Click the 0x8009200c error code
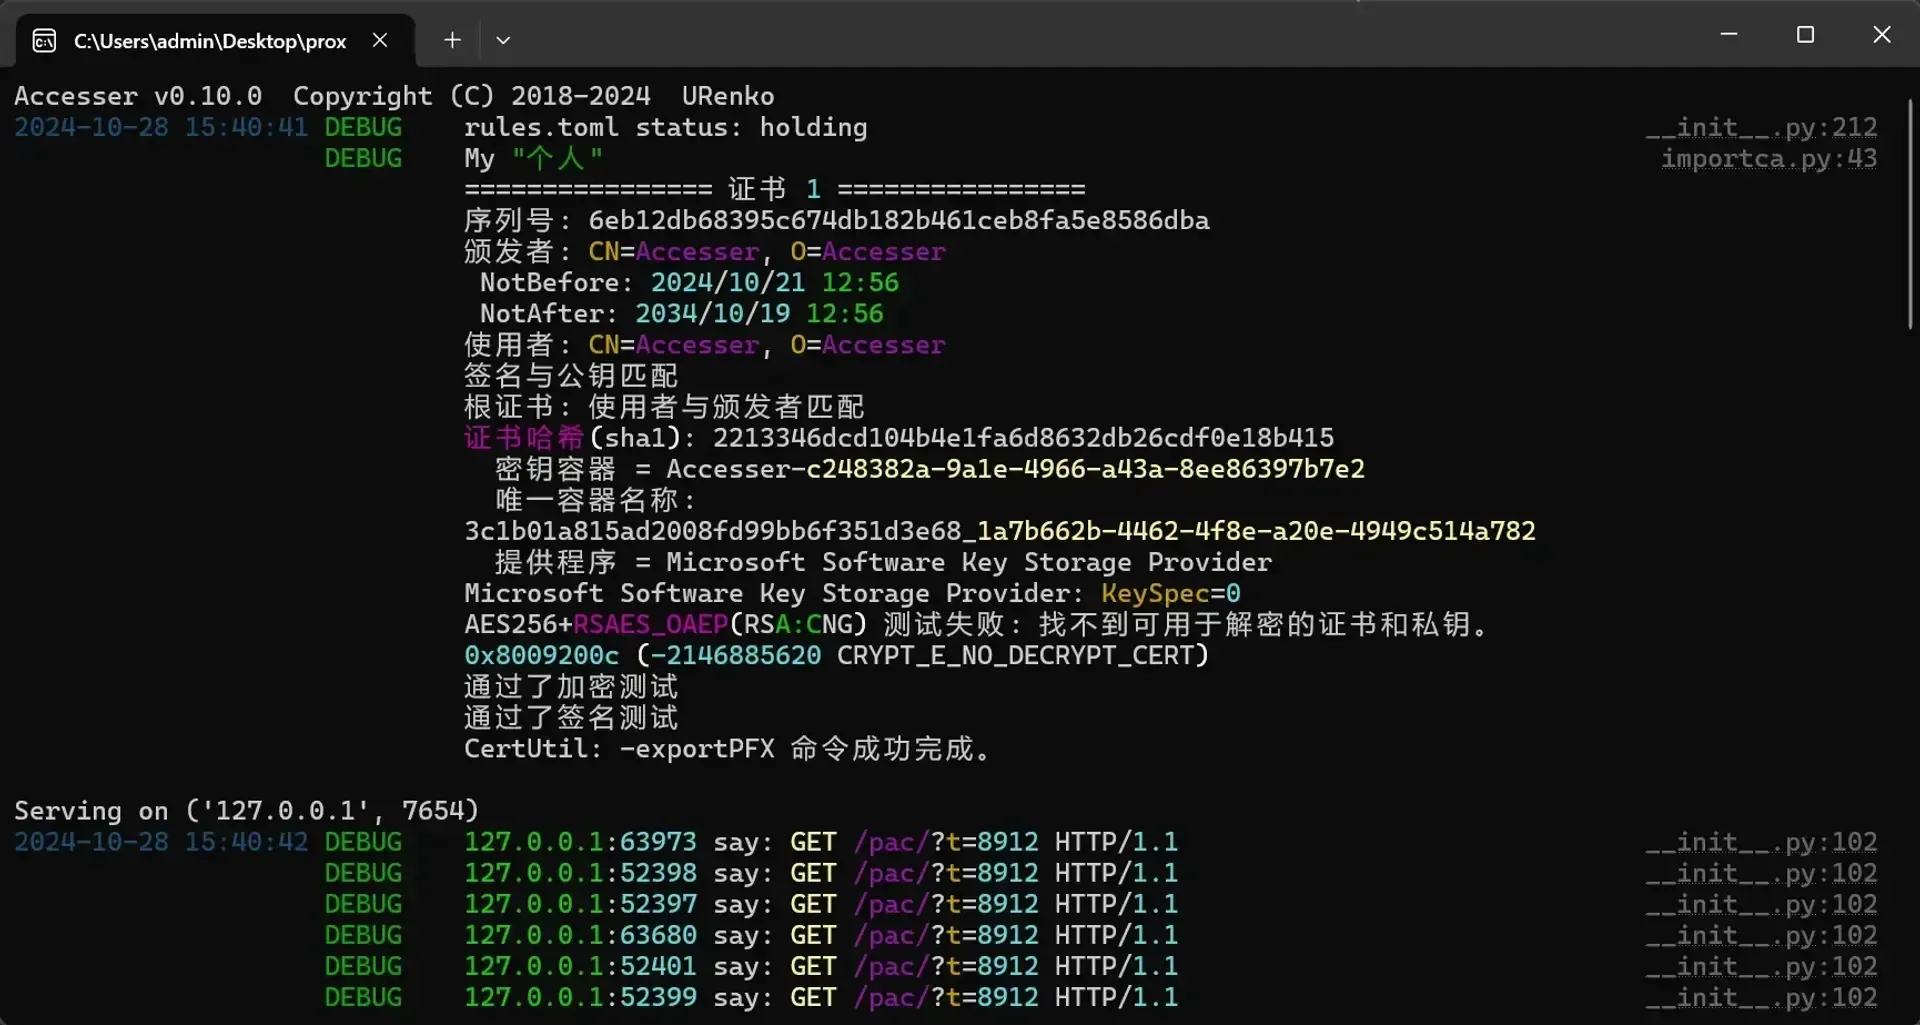Screen dimensions: 1920x1025 coord(541,656)
